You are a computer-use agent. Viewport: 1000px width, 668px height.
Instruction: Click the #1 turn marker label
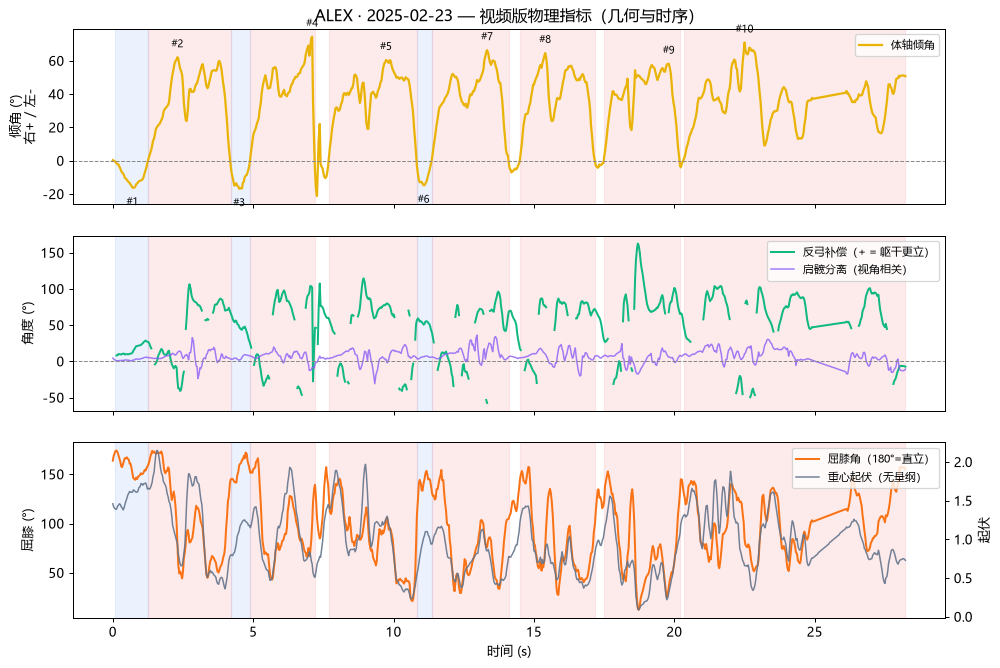(x=132, y=201)
